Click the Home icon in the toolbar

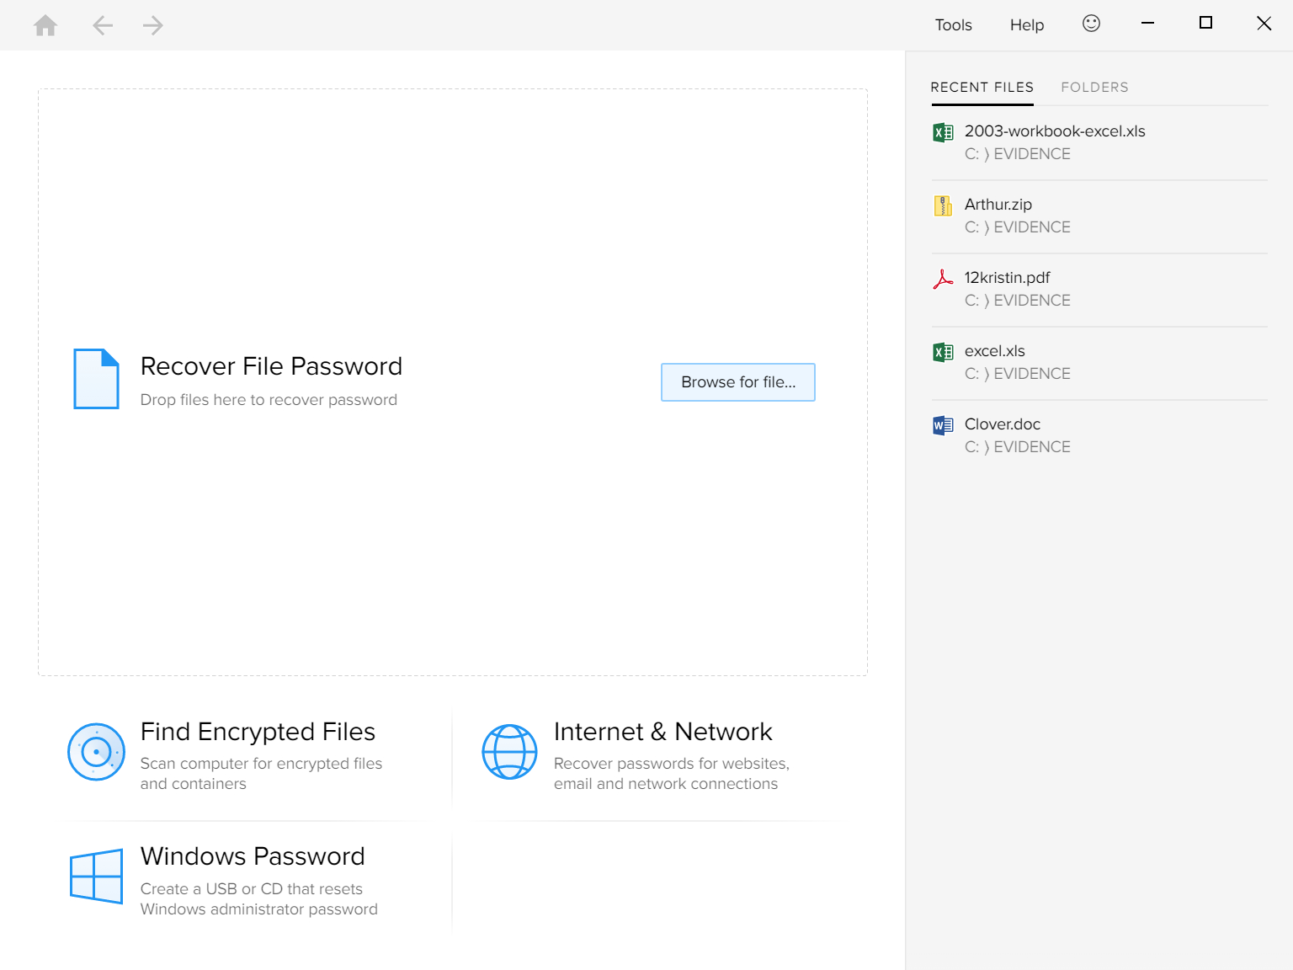tap(45, 24)
